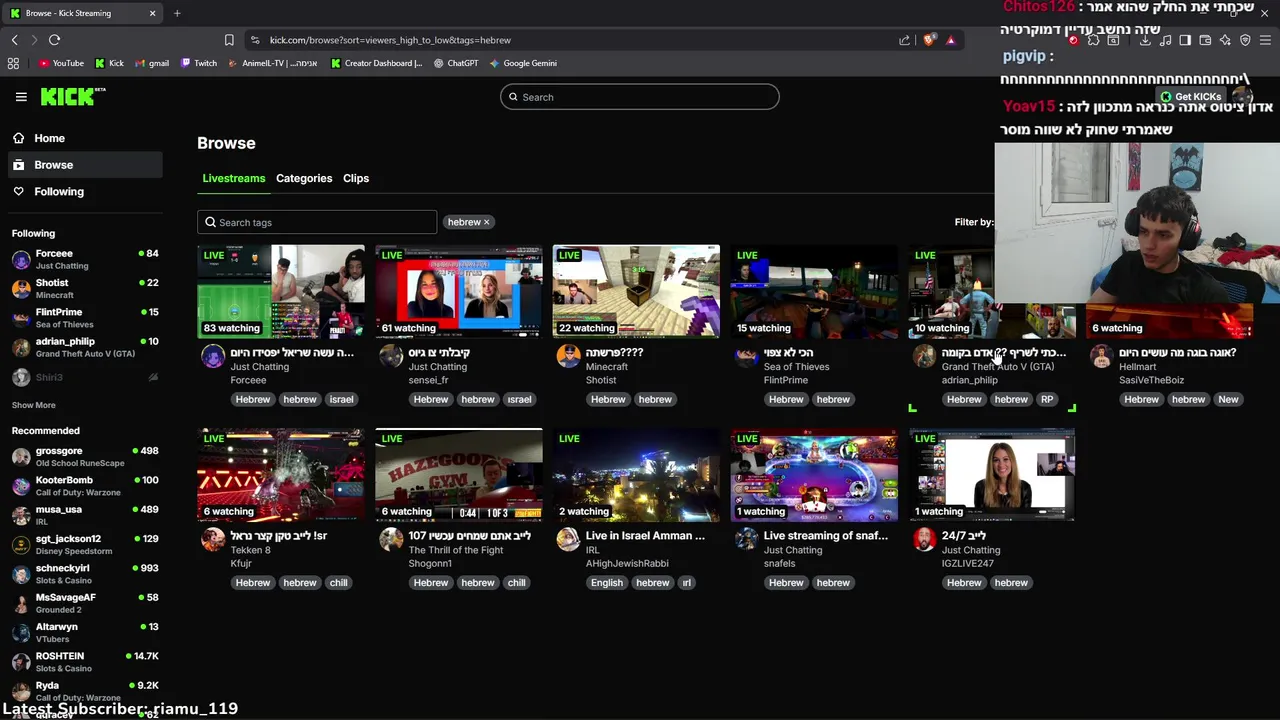Click the israel tag under Forceee stream
The image size is (1280, 720).
click(x=341, y=399)
